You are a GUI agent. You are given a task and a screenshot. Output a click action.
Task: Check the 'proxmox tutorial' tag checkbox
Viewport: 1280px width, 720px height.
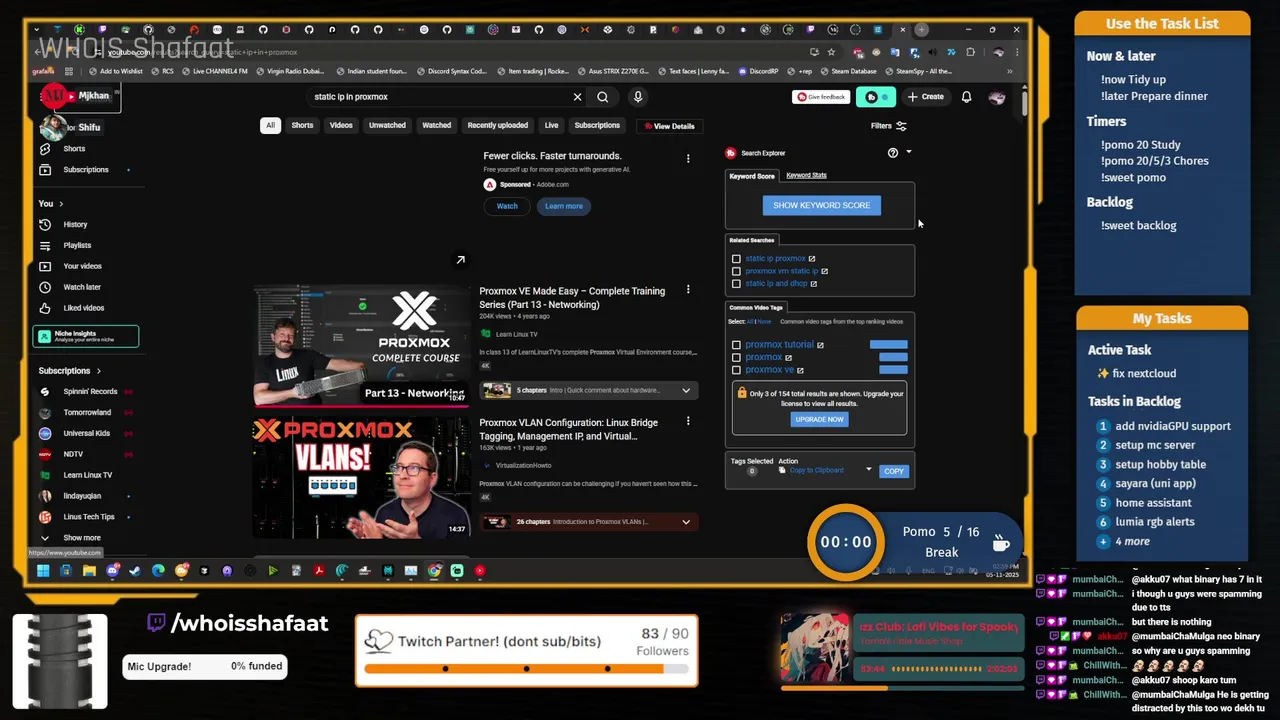[736, 345]
